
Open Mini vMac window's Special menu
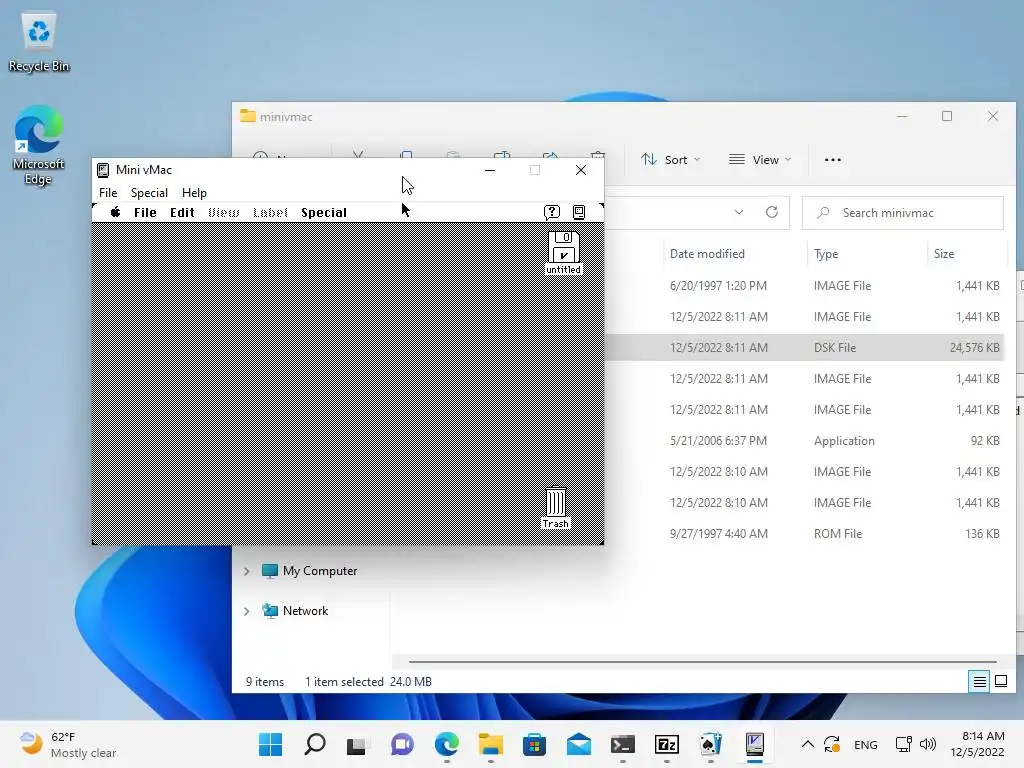[149, 193]
